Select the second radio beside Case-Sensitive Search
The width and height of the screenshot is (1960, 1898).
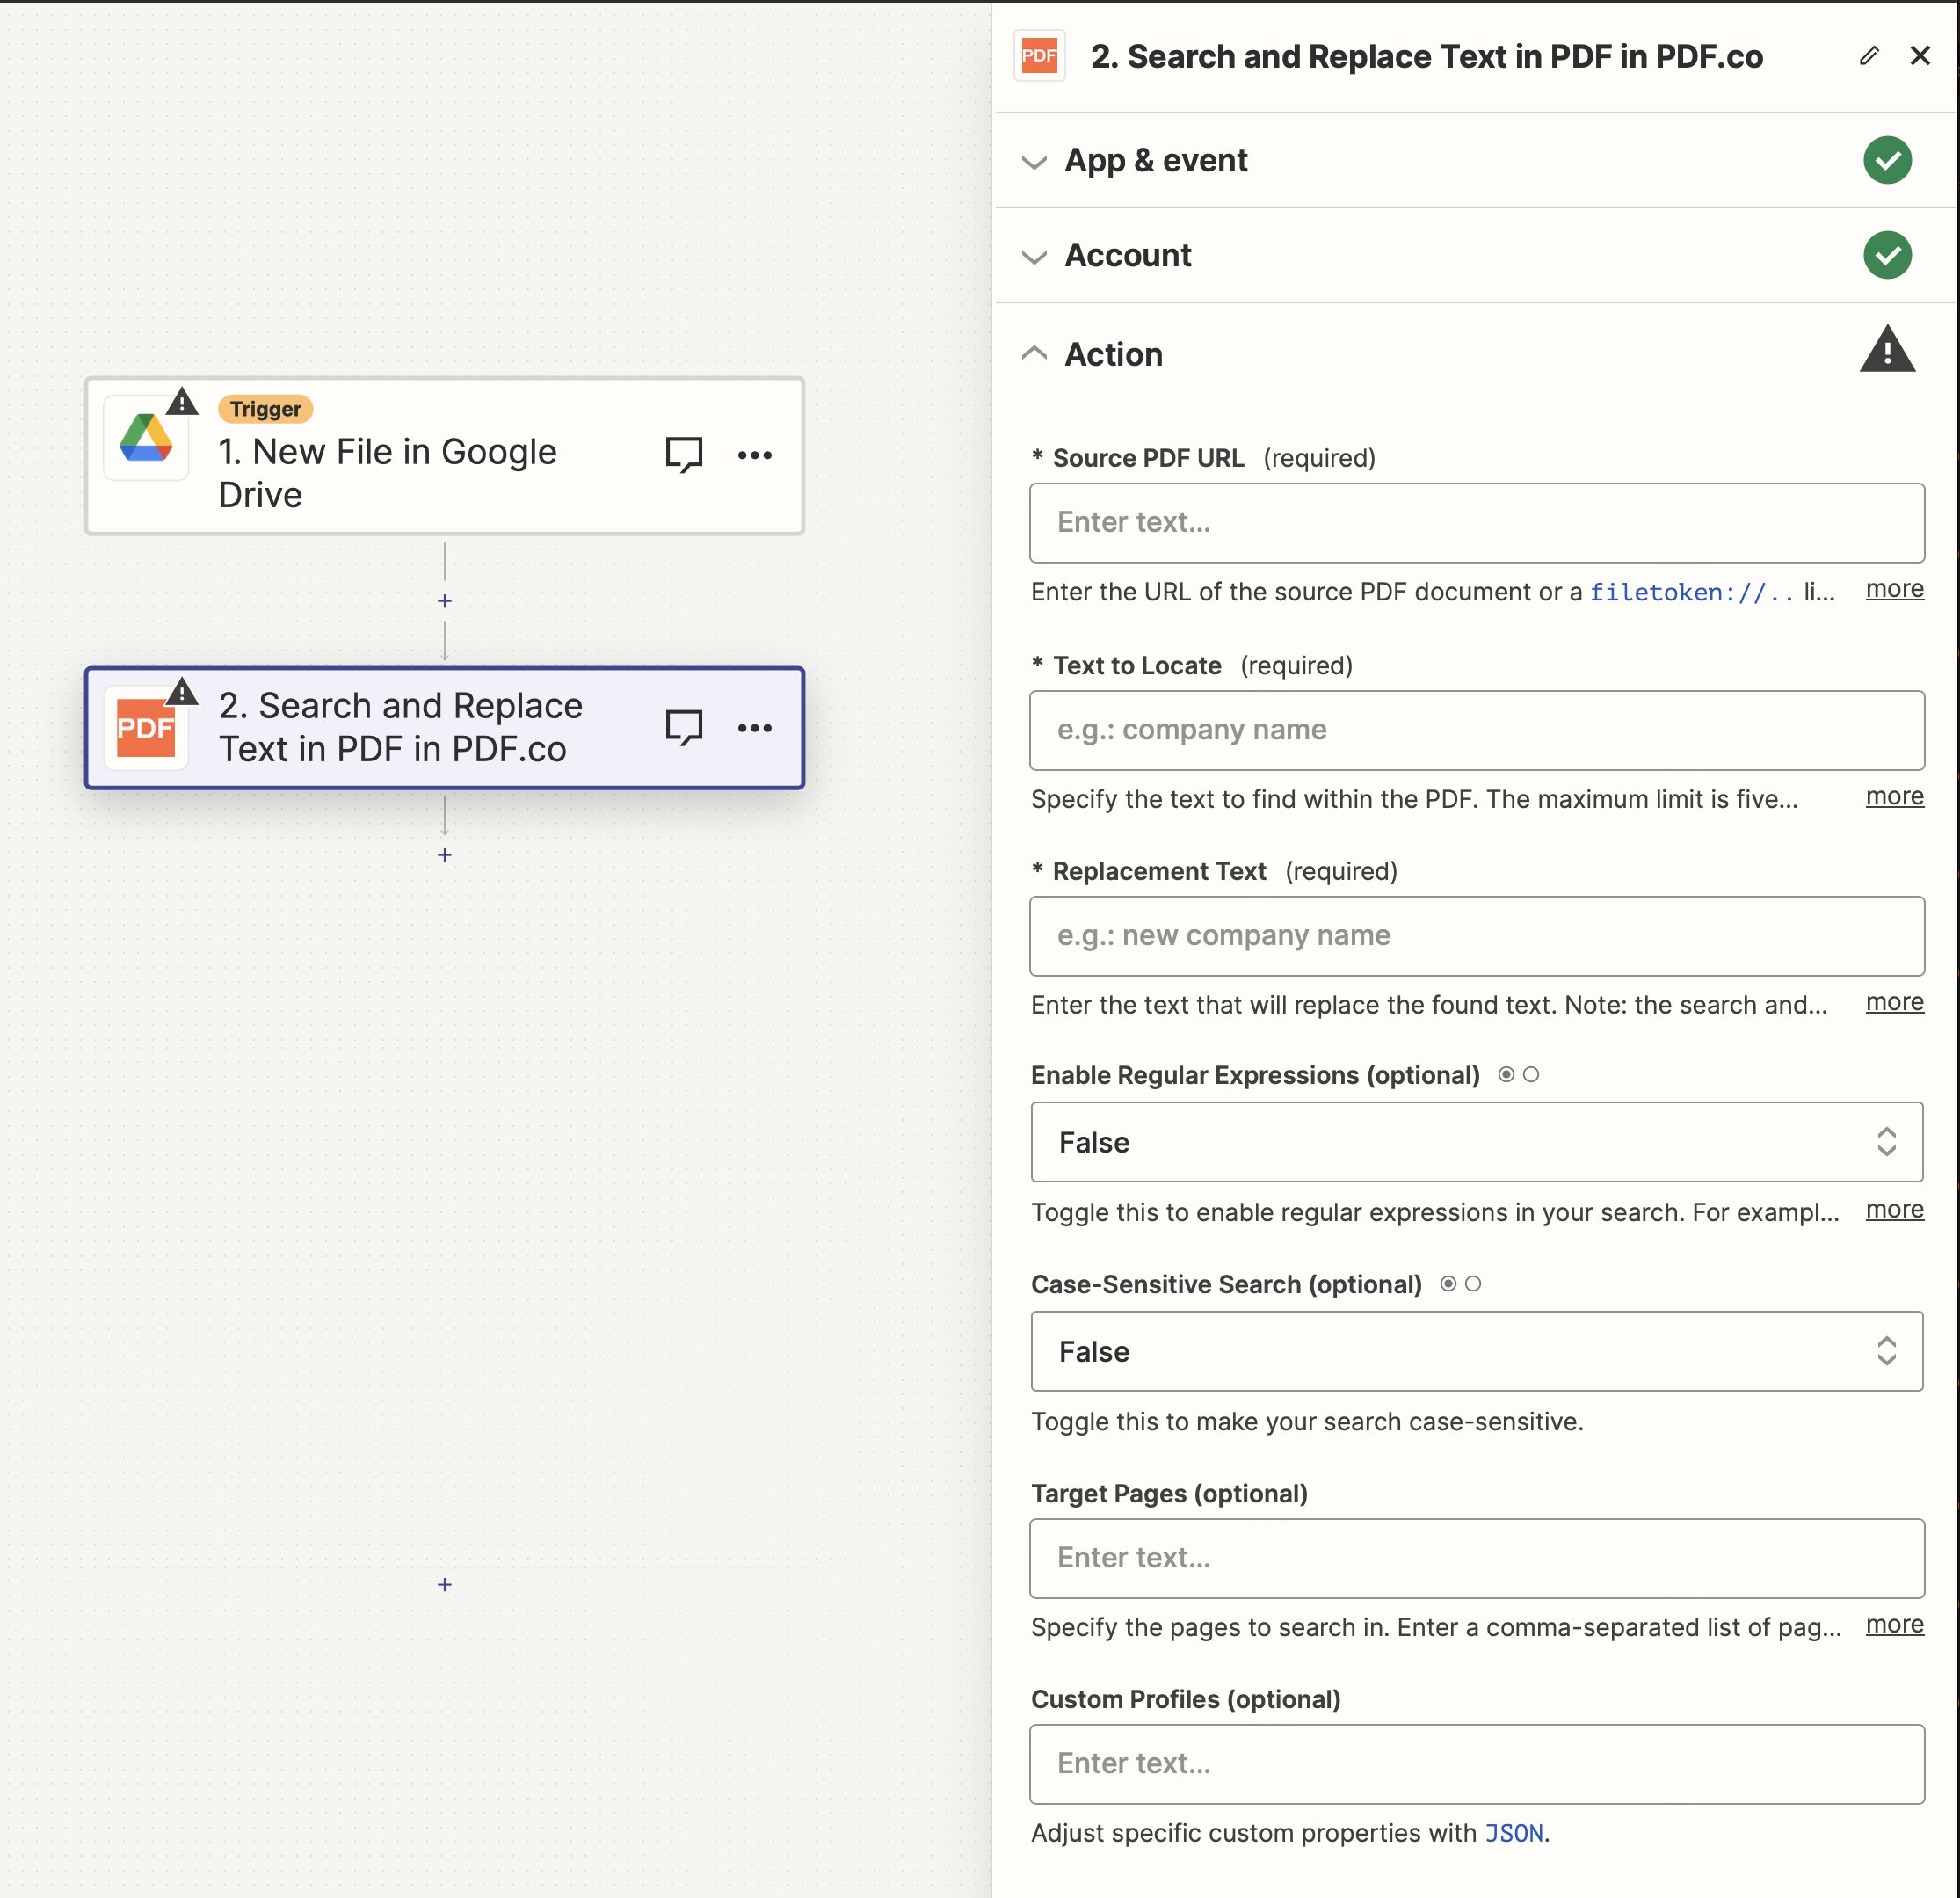pos(1475,1283)
